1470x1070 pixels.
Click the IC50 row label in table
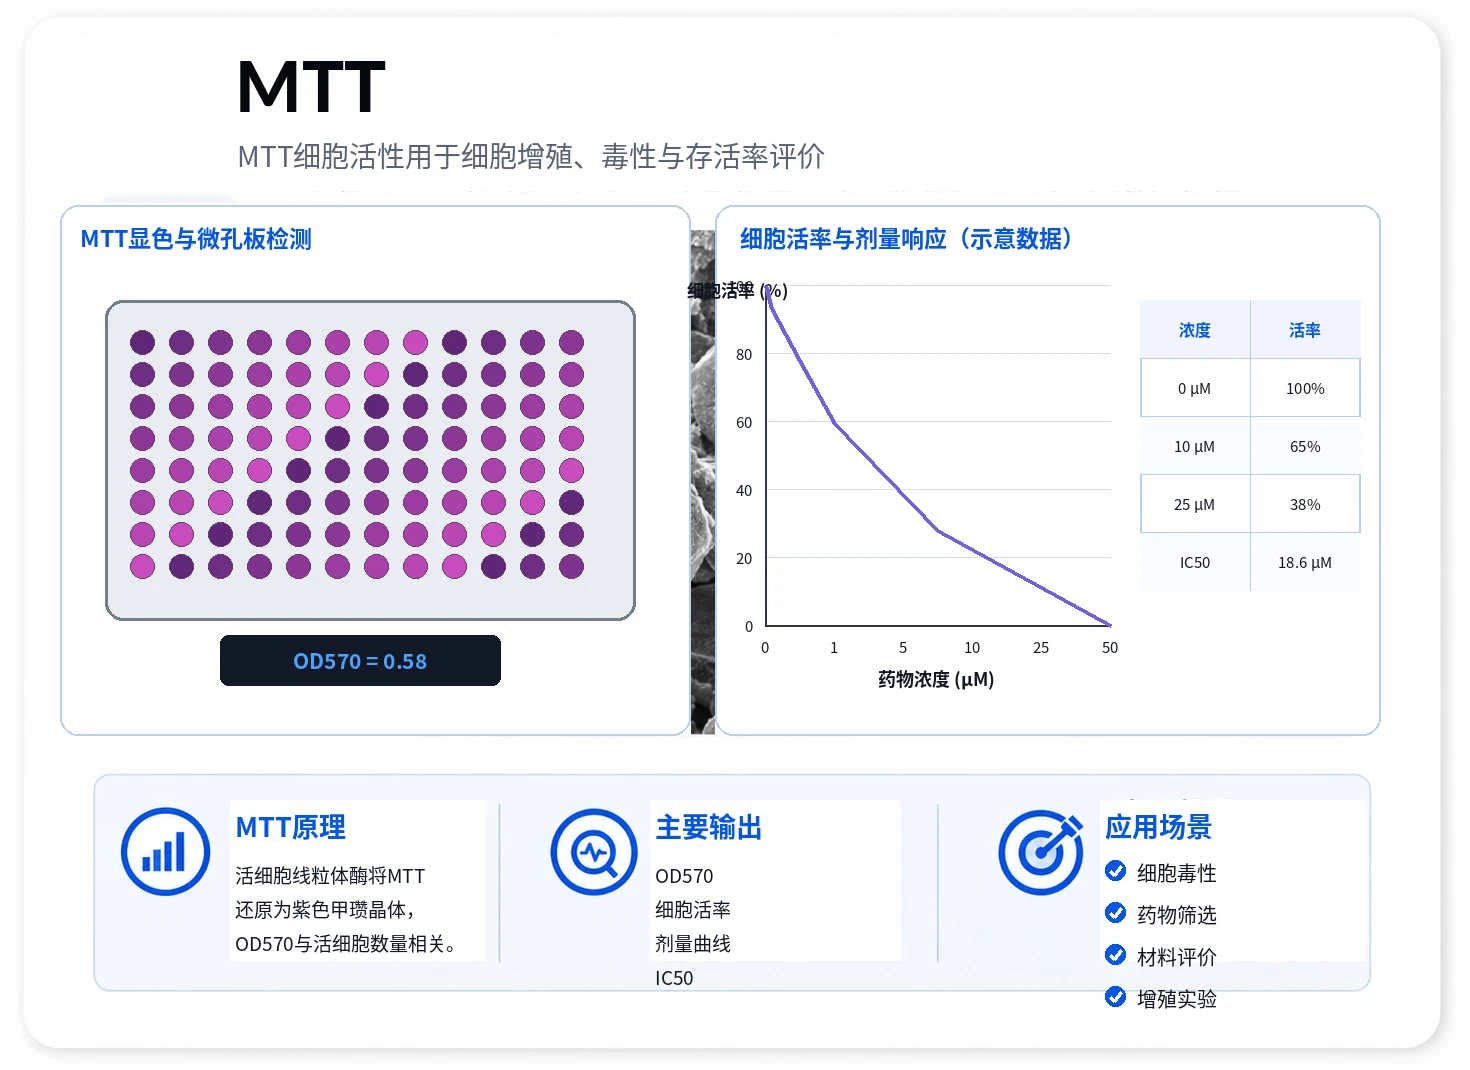[1195, 562]
